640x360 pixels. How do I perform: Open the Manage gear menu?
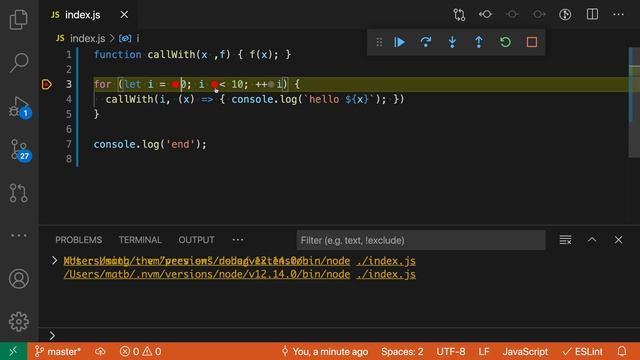(x=19, y=322)
